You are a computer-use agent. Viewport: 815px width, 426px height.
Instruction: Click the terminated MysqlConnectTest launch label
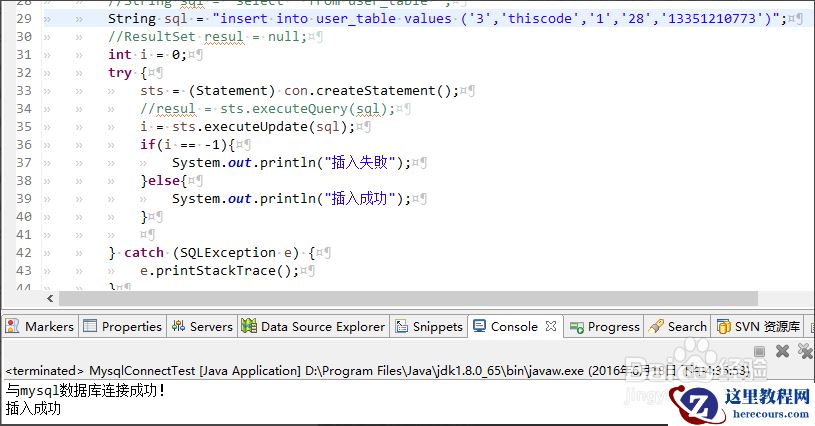(377, 371)
